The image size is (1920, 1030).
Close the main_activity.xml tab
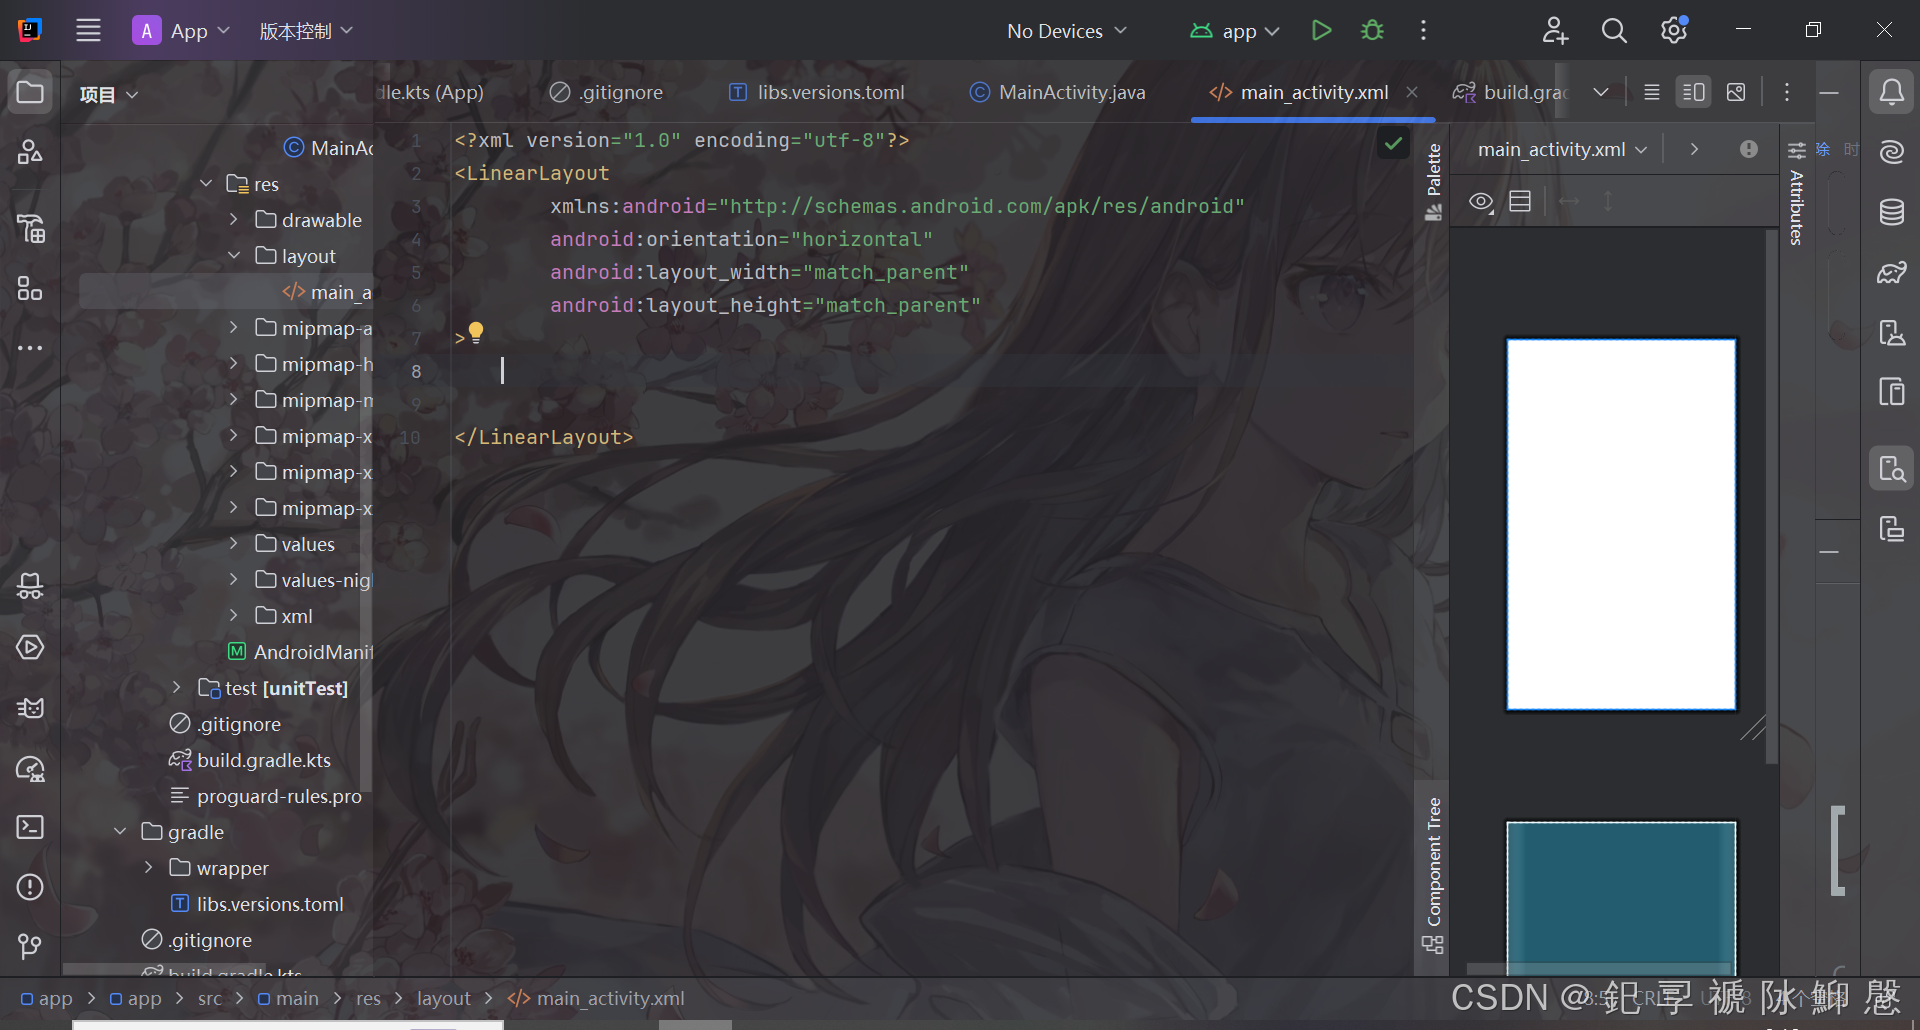tap(1412, 92)
